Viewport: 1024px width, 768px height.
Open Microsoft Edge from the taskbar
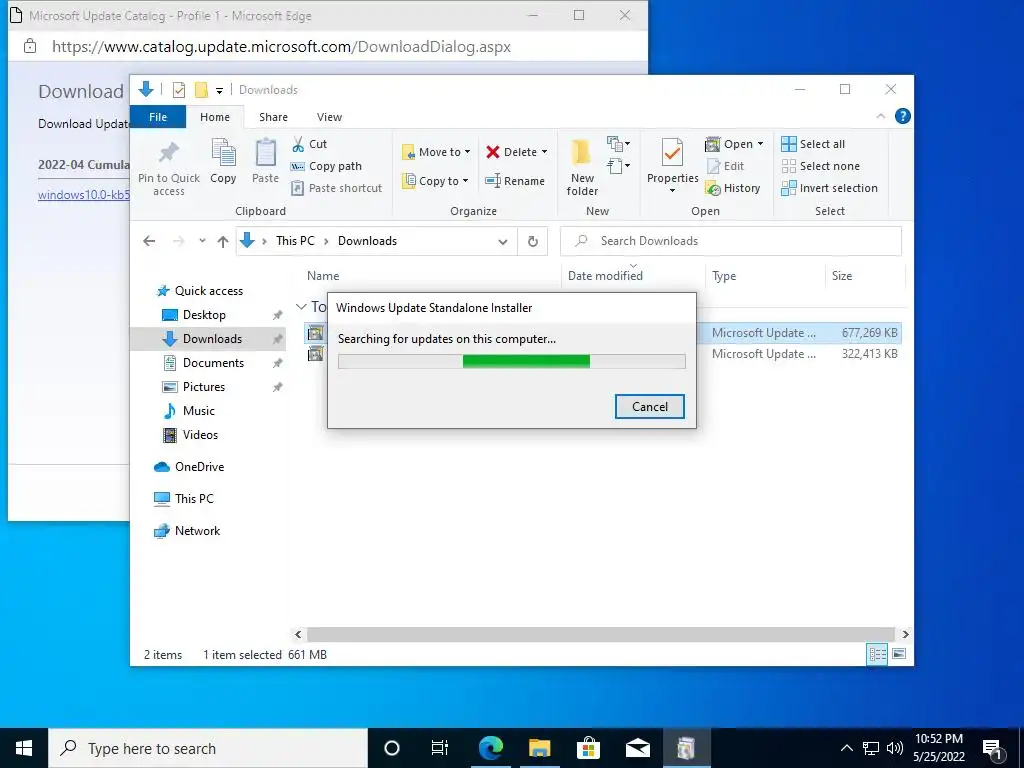[490, 748]
